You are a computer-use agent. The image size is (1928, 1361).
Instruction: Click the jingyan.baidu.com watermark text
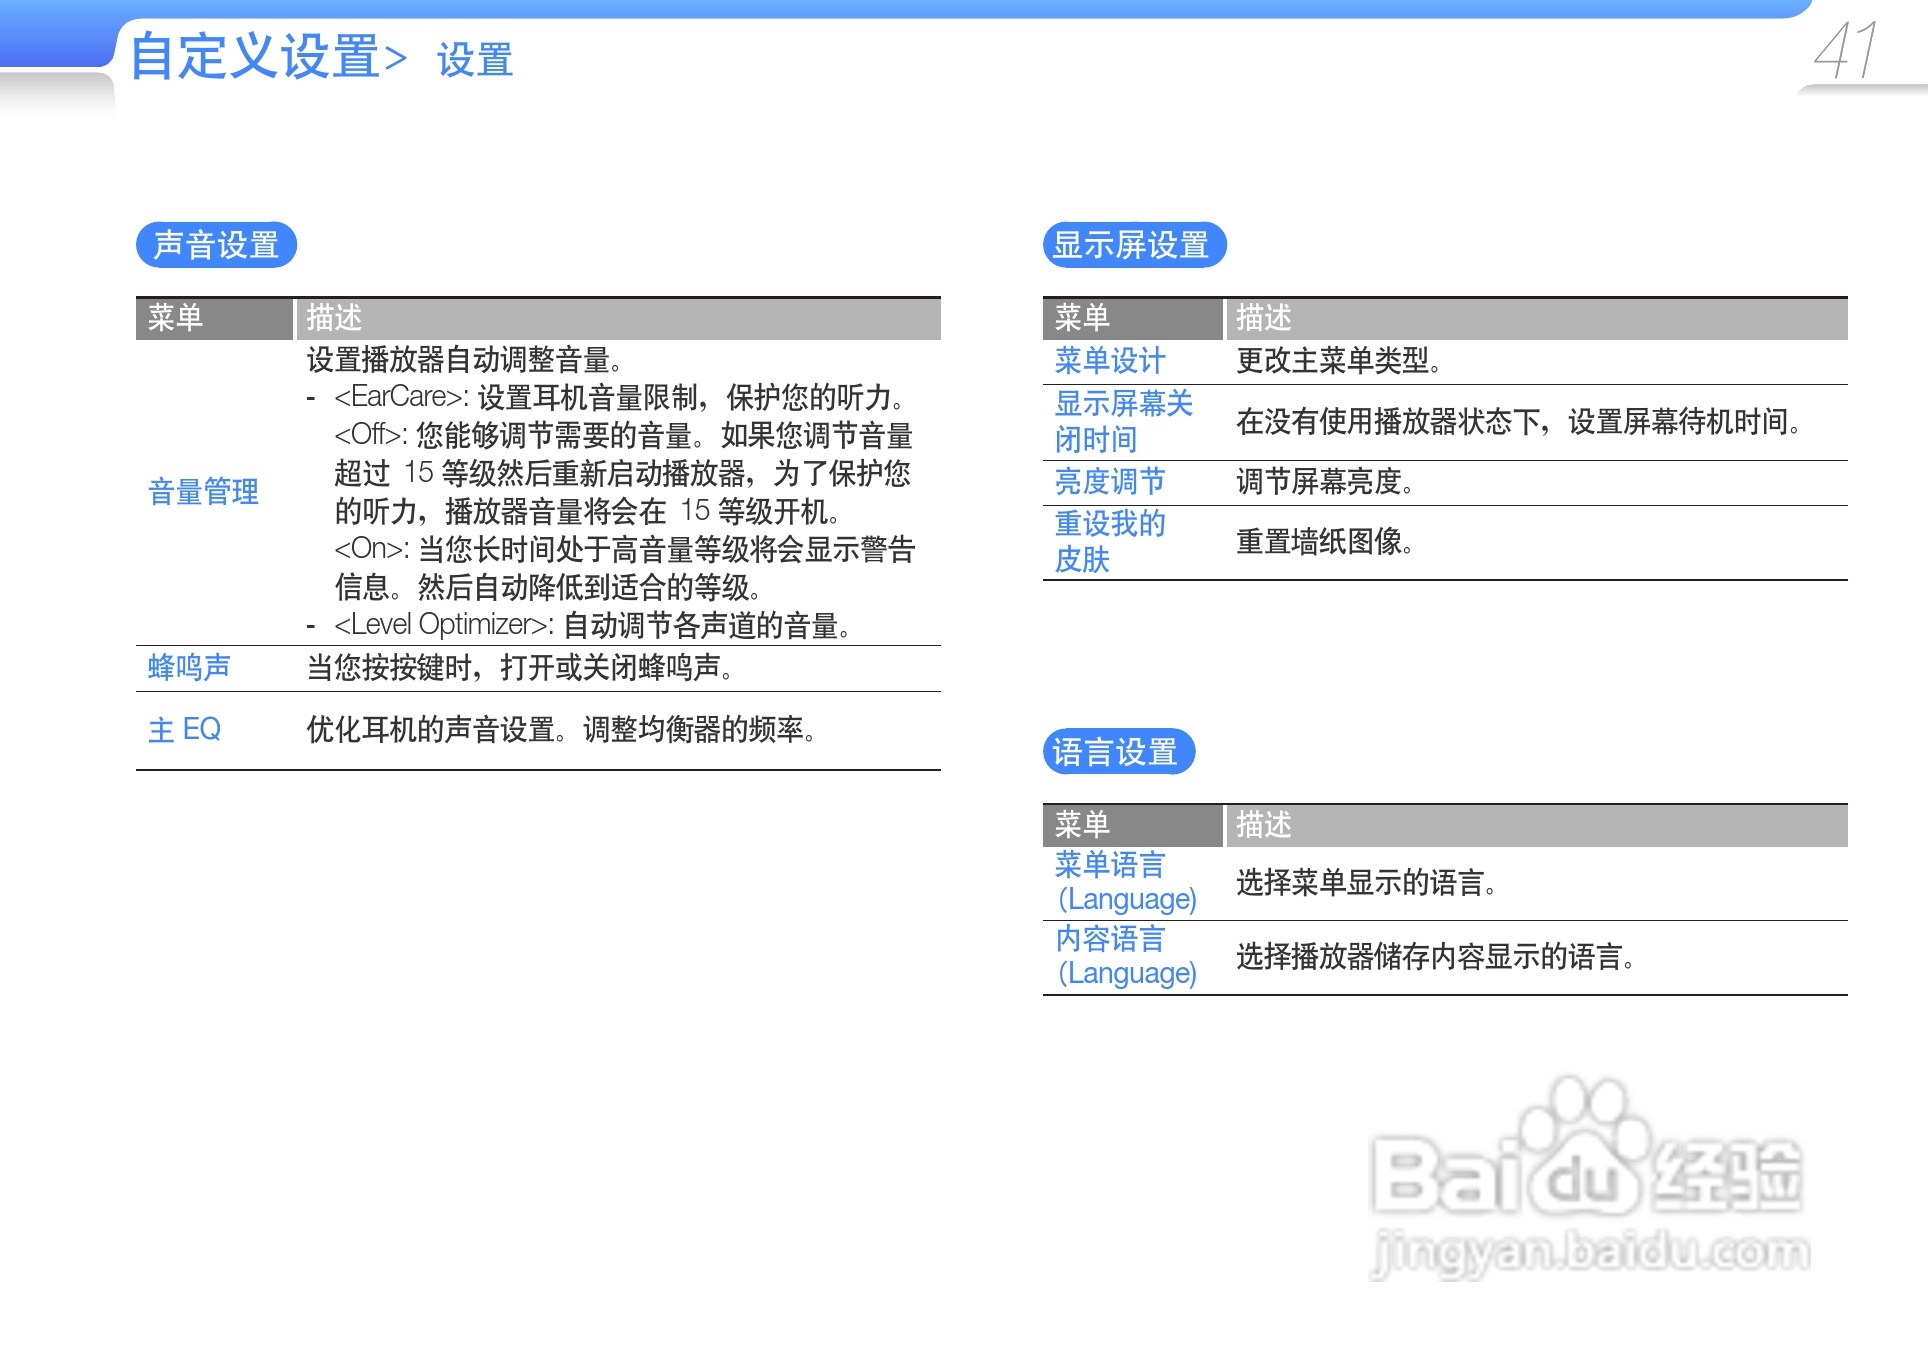pos(1590,1252)
